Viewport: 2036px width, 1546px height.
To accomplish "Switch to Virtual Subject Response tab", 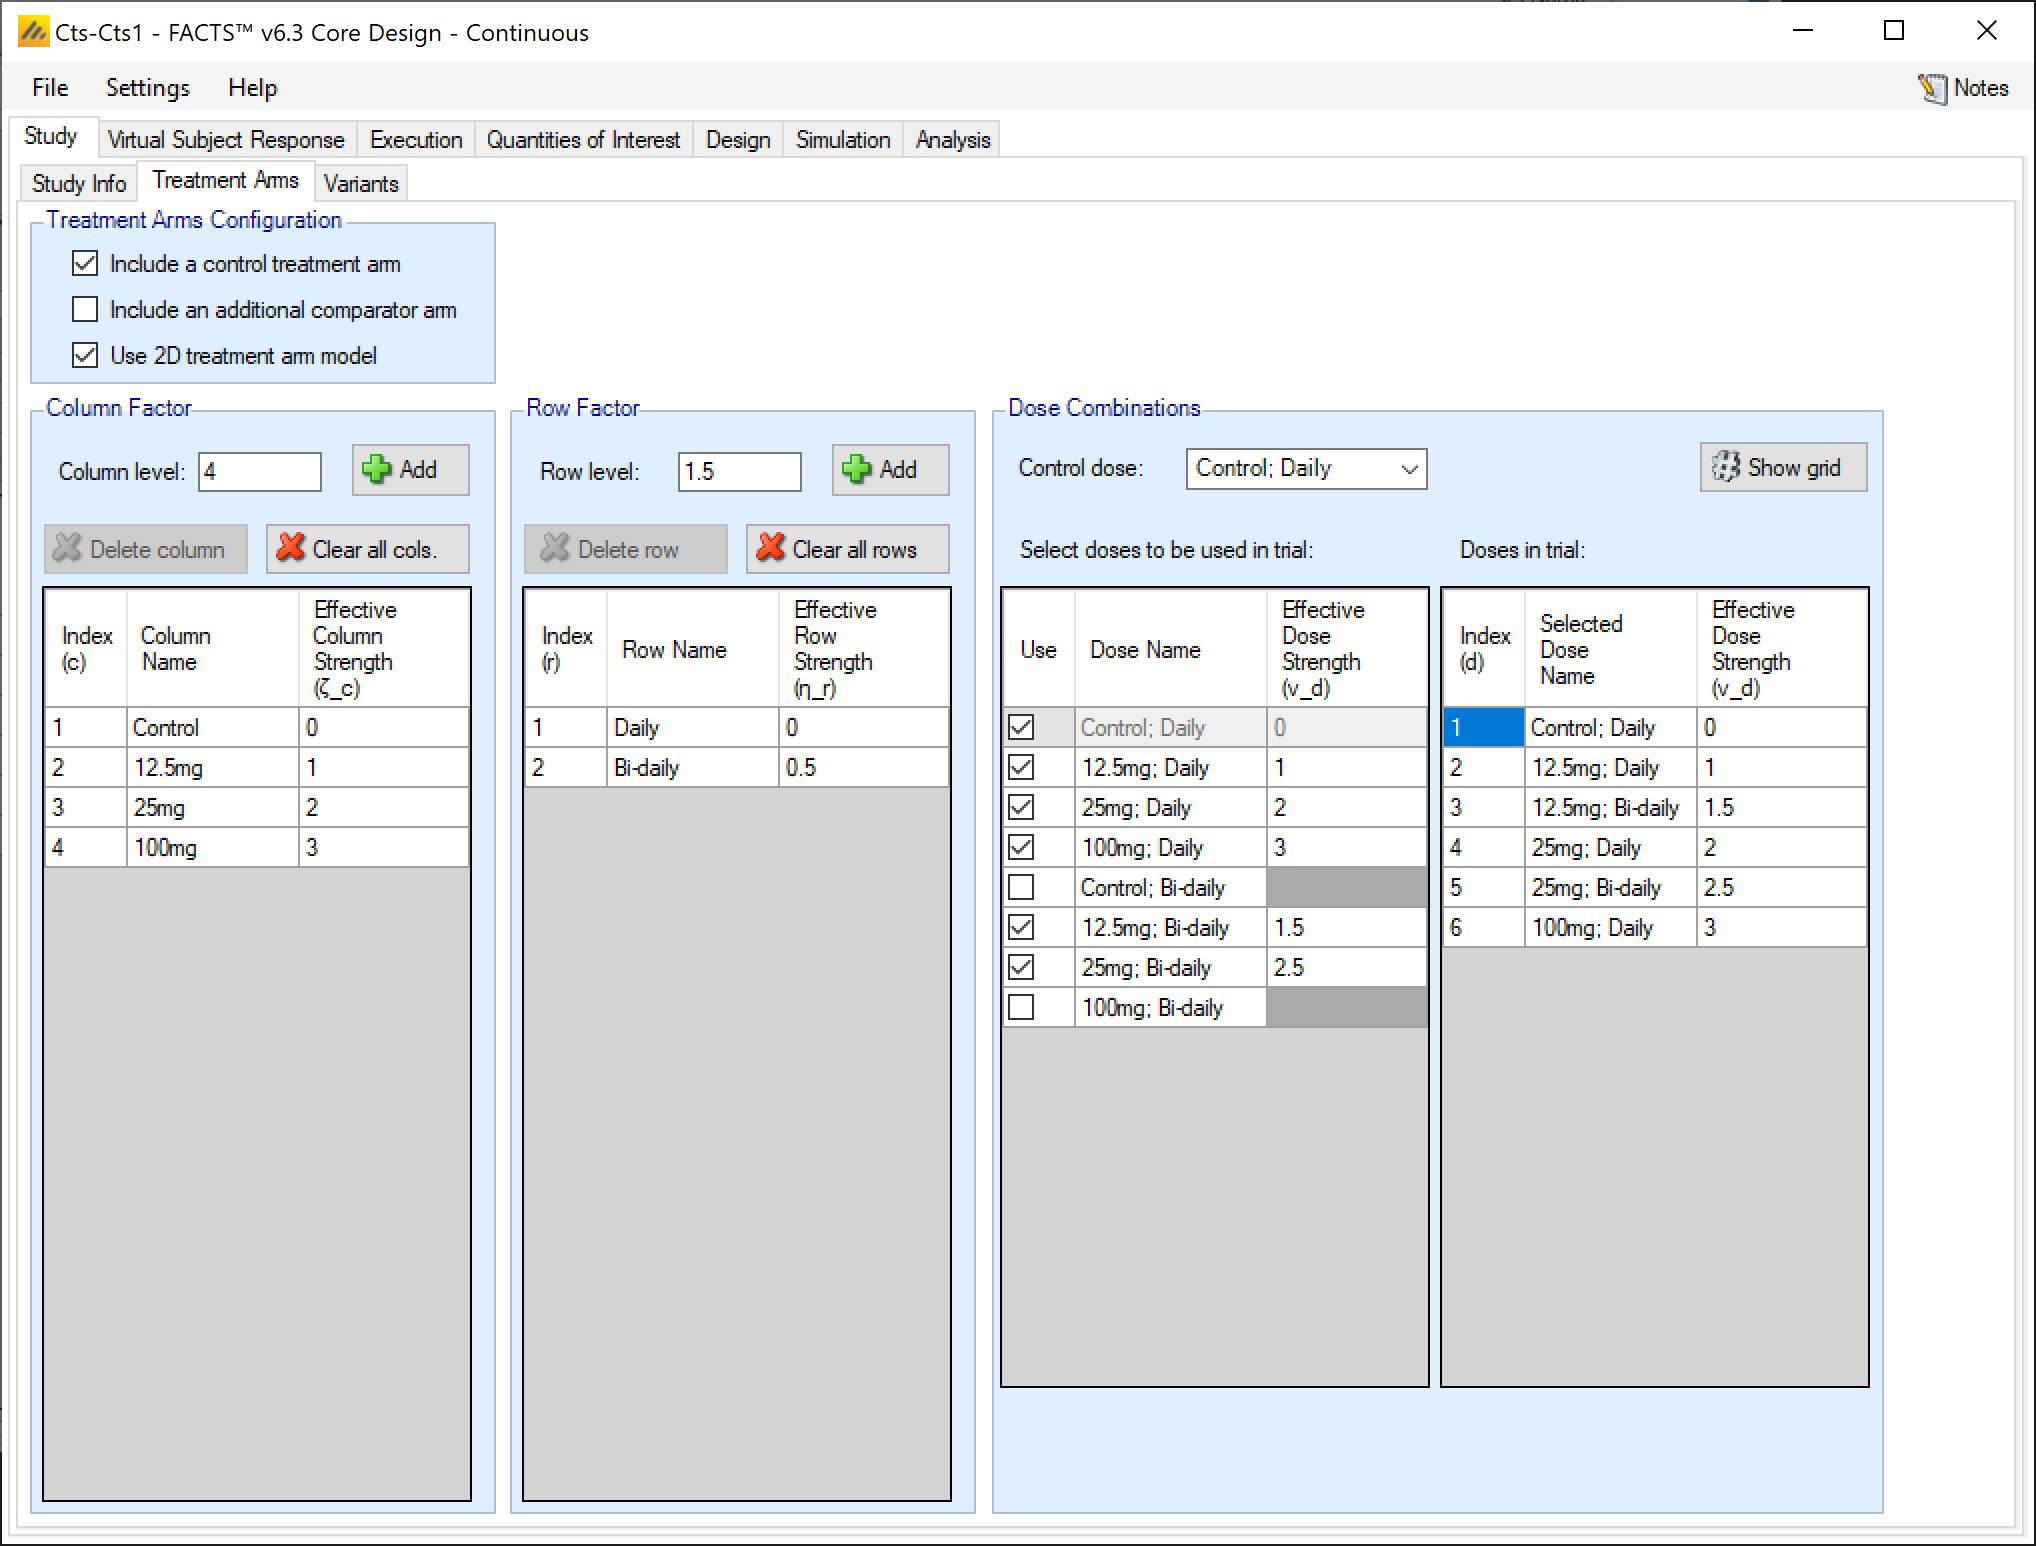I will (225, 140).
